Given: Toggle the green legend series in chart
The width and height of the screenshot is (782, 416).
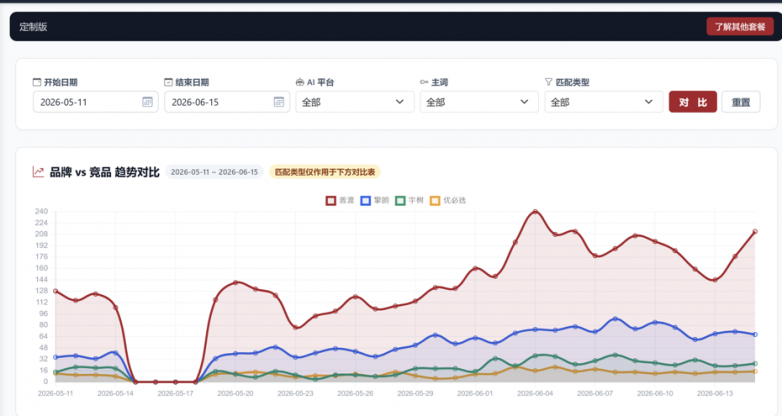Looking at the screenshot, I should click(x=409, y=201).
